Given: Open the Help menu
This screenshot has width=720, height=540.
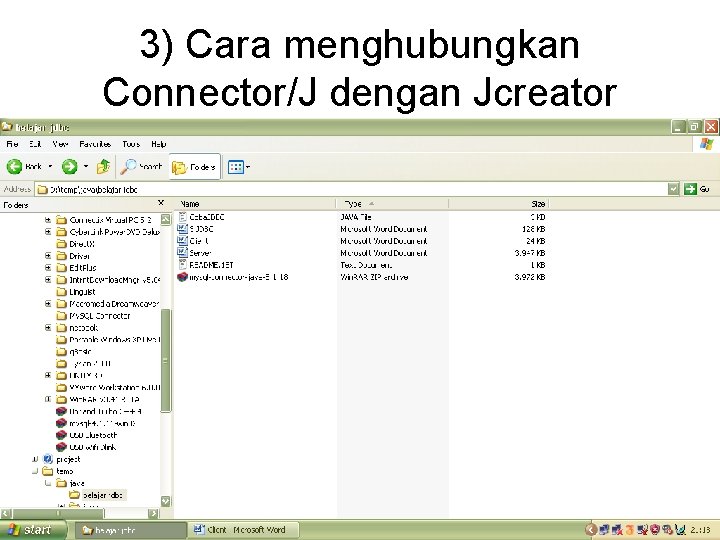Looking at the screenshot, I should 158,144.
